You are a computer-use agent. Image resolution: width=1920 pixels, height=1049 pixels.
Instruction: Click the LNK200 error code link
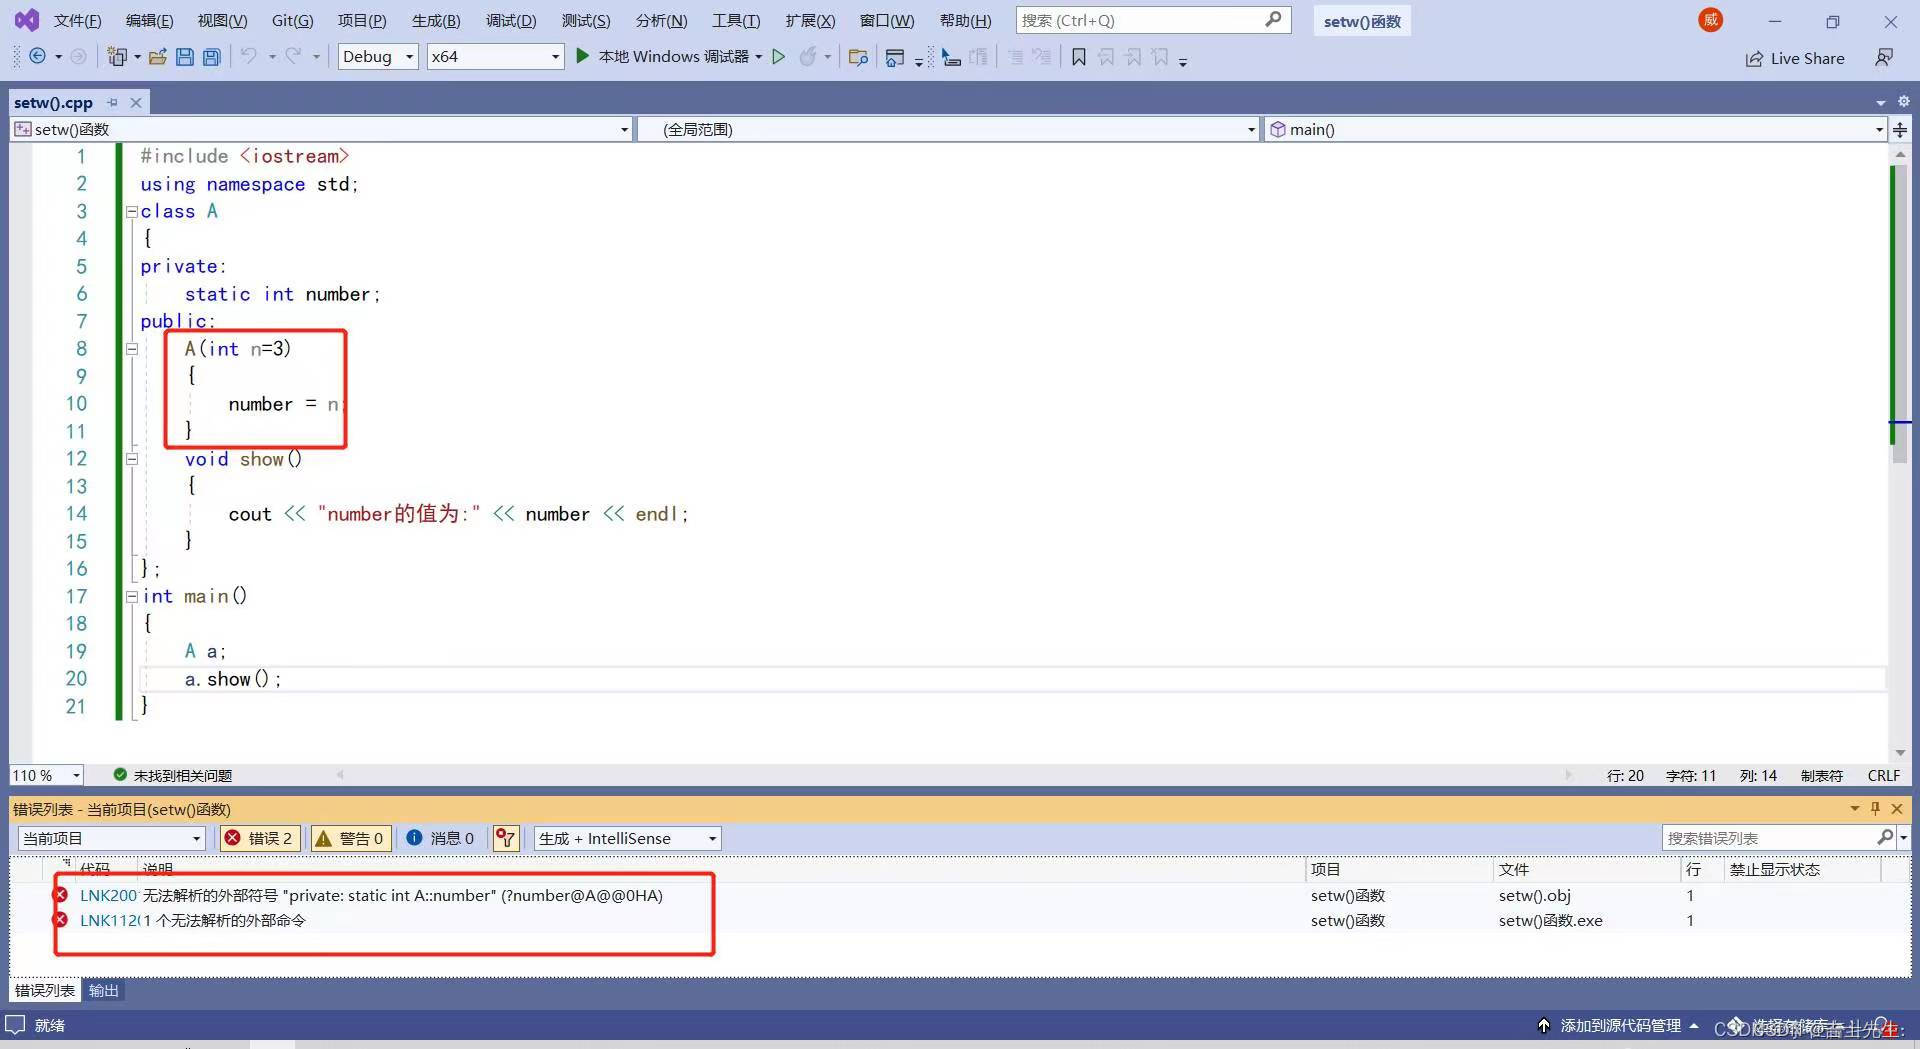point(108,895)
